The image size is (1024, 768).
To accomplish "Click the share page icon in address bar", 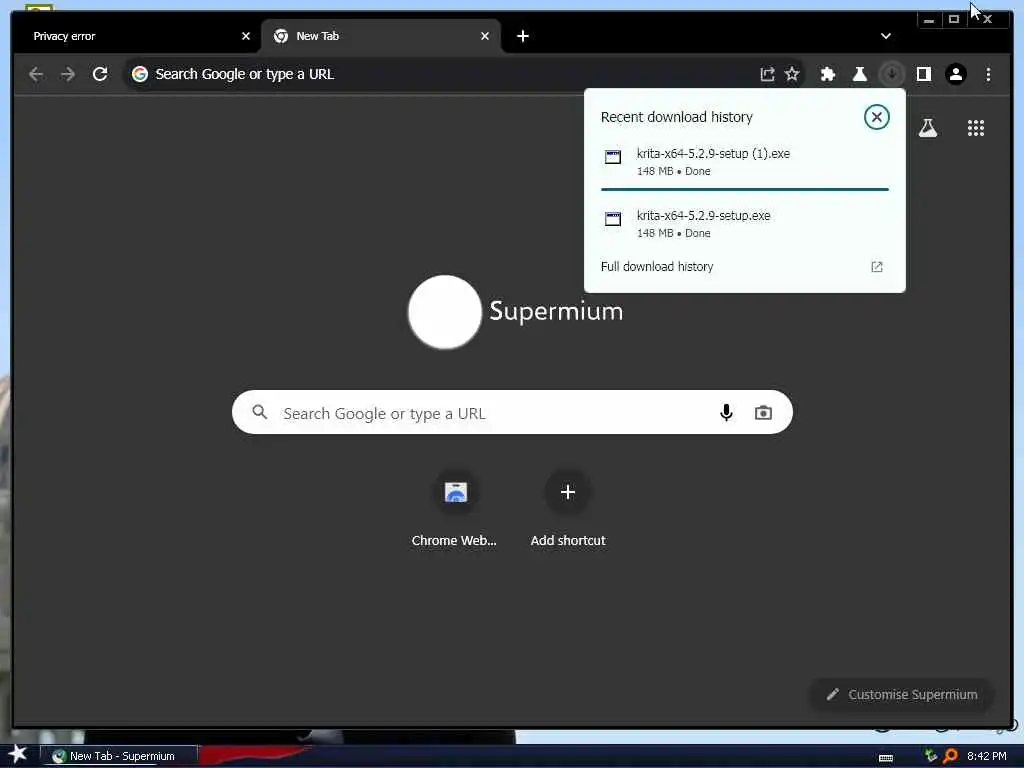I will (x=767, y=74).
